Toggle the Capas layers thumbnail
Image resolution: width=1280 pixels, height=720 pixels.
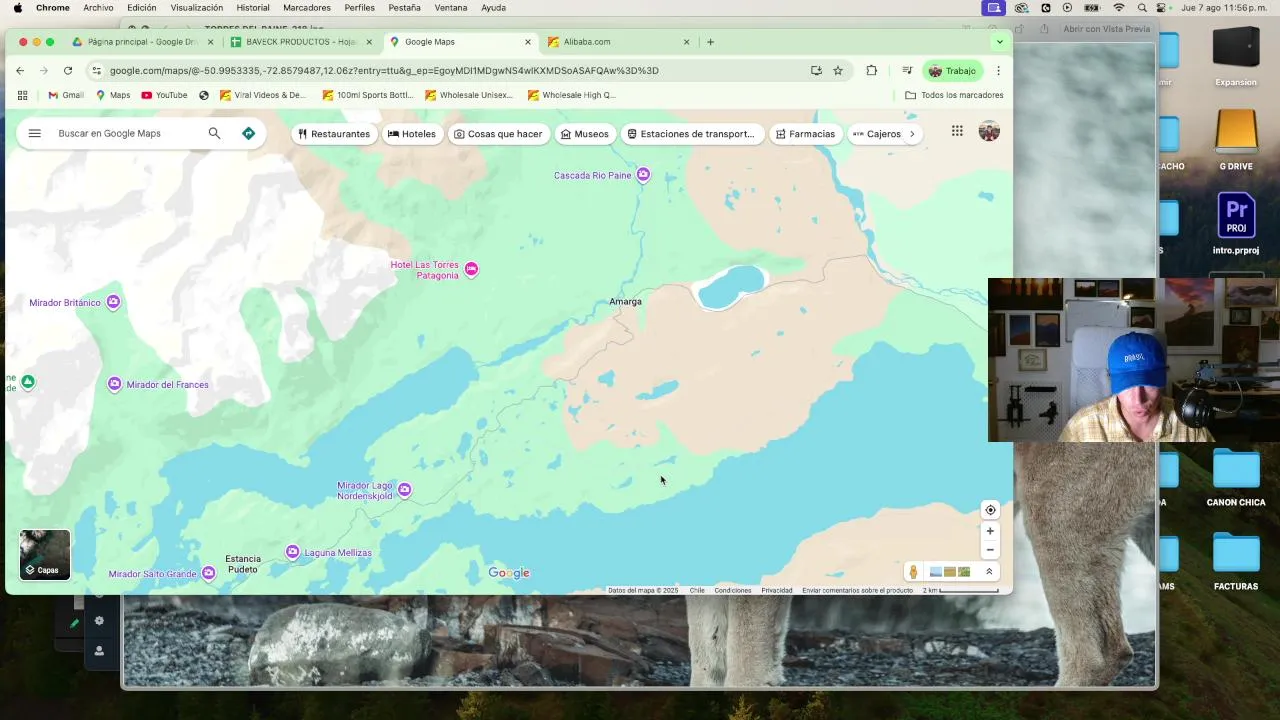tap(45, 555)
